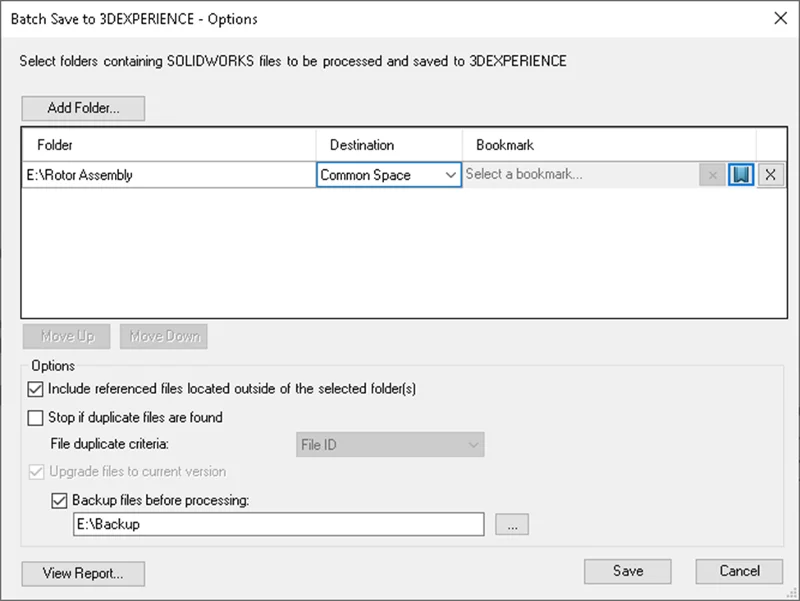Toggle Include referenced files checkbox
The height and width of the screenshot is (601, 800).
click(x=37, y=389)
